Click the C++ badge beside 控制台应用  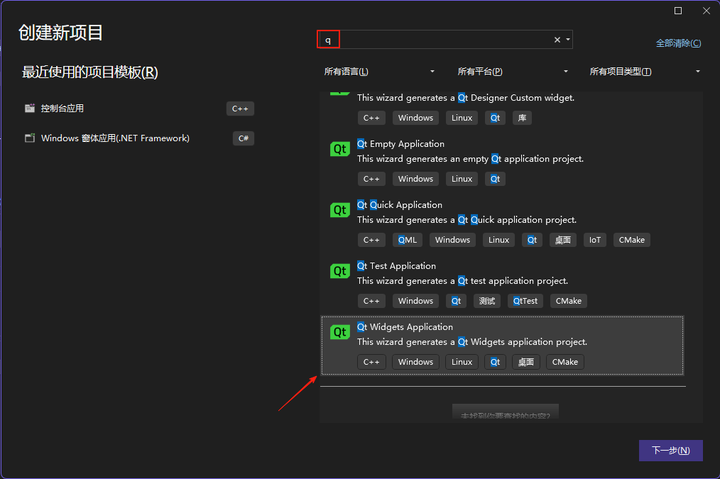240,109
